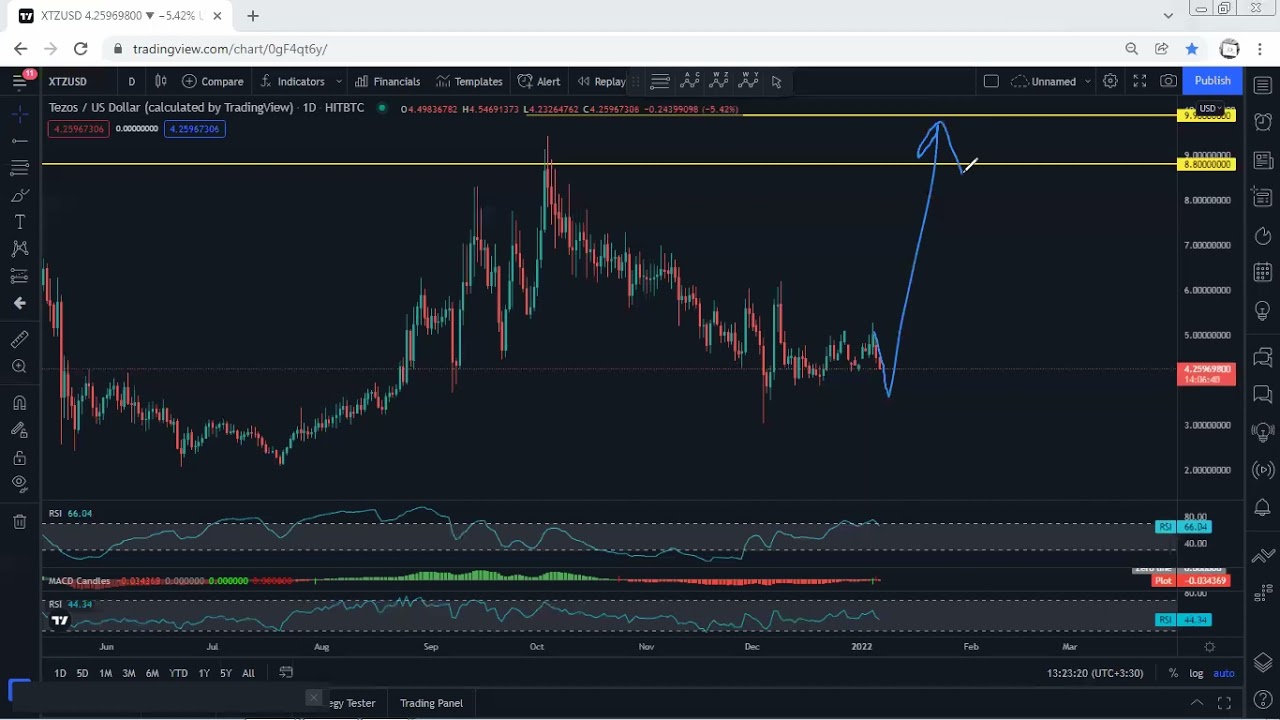Image resolution: width=1280 pixels, height=720 pixels.
Task: Open the Financials menu
Action: pos(387,81)
